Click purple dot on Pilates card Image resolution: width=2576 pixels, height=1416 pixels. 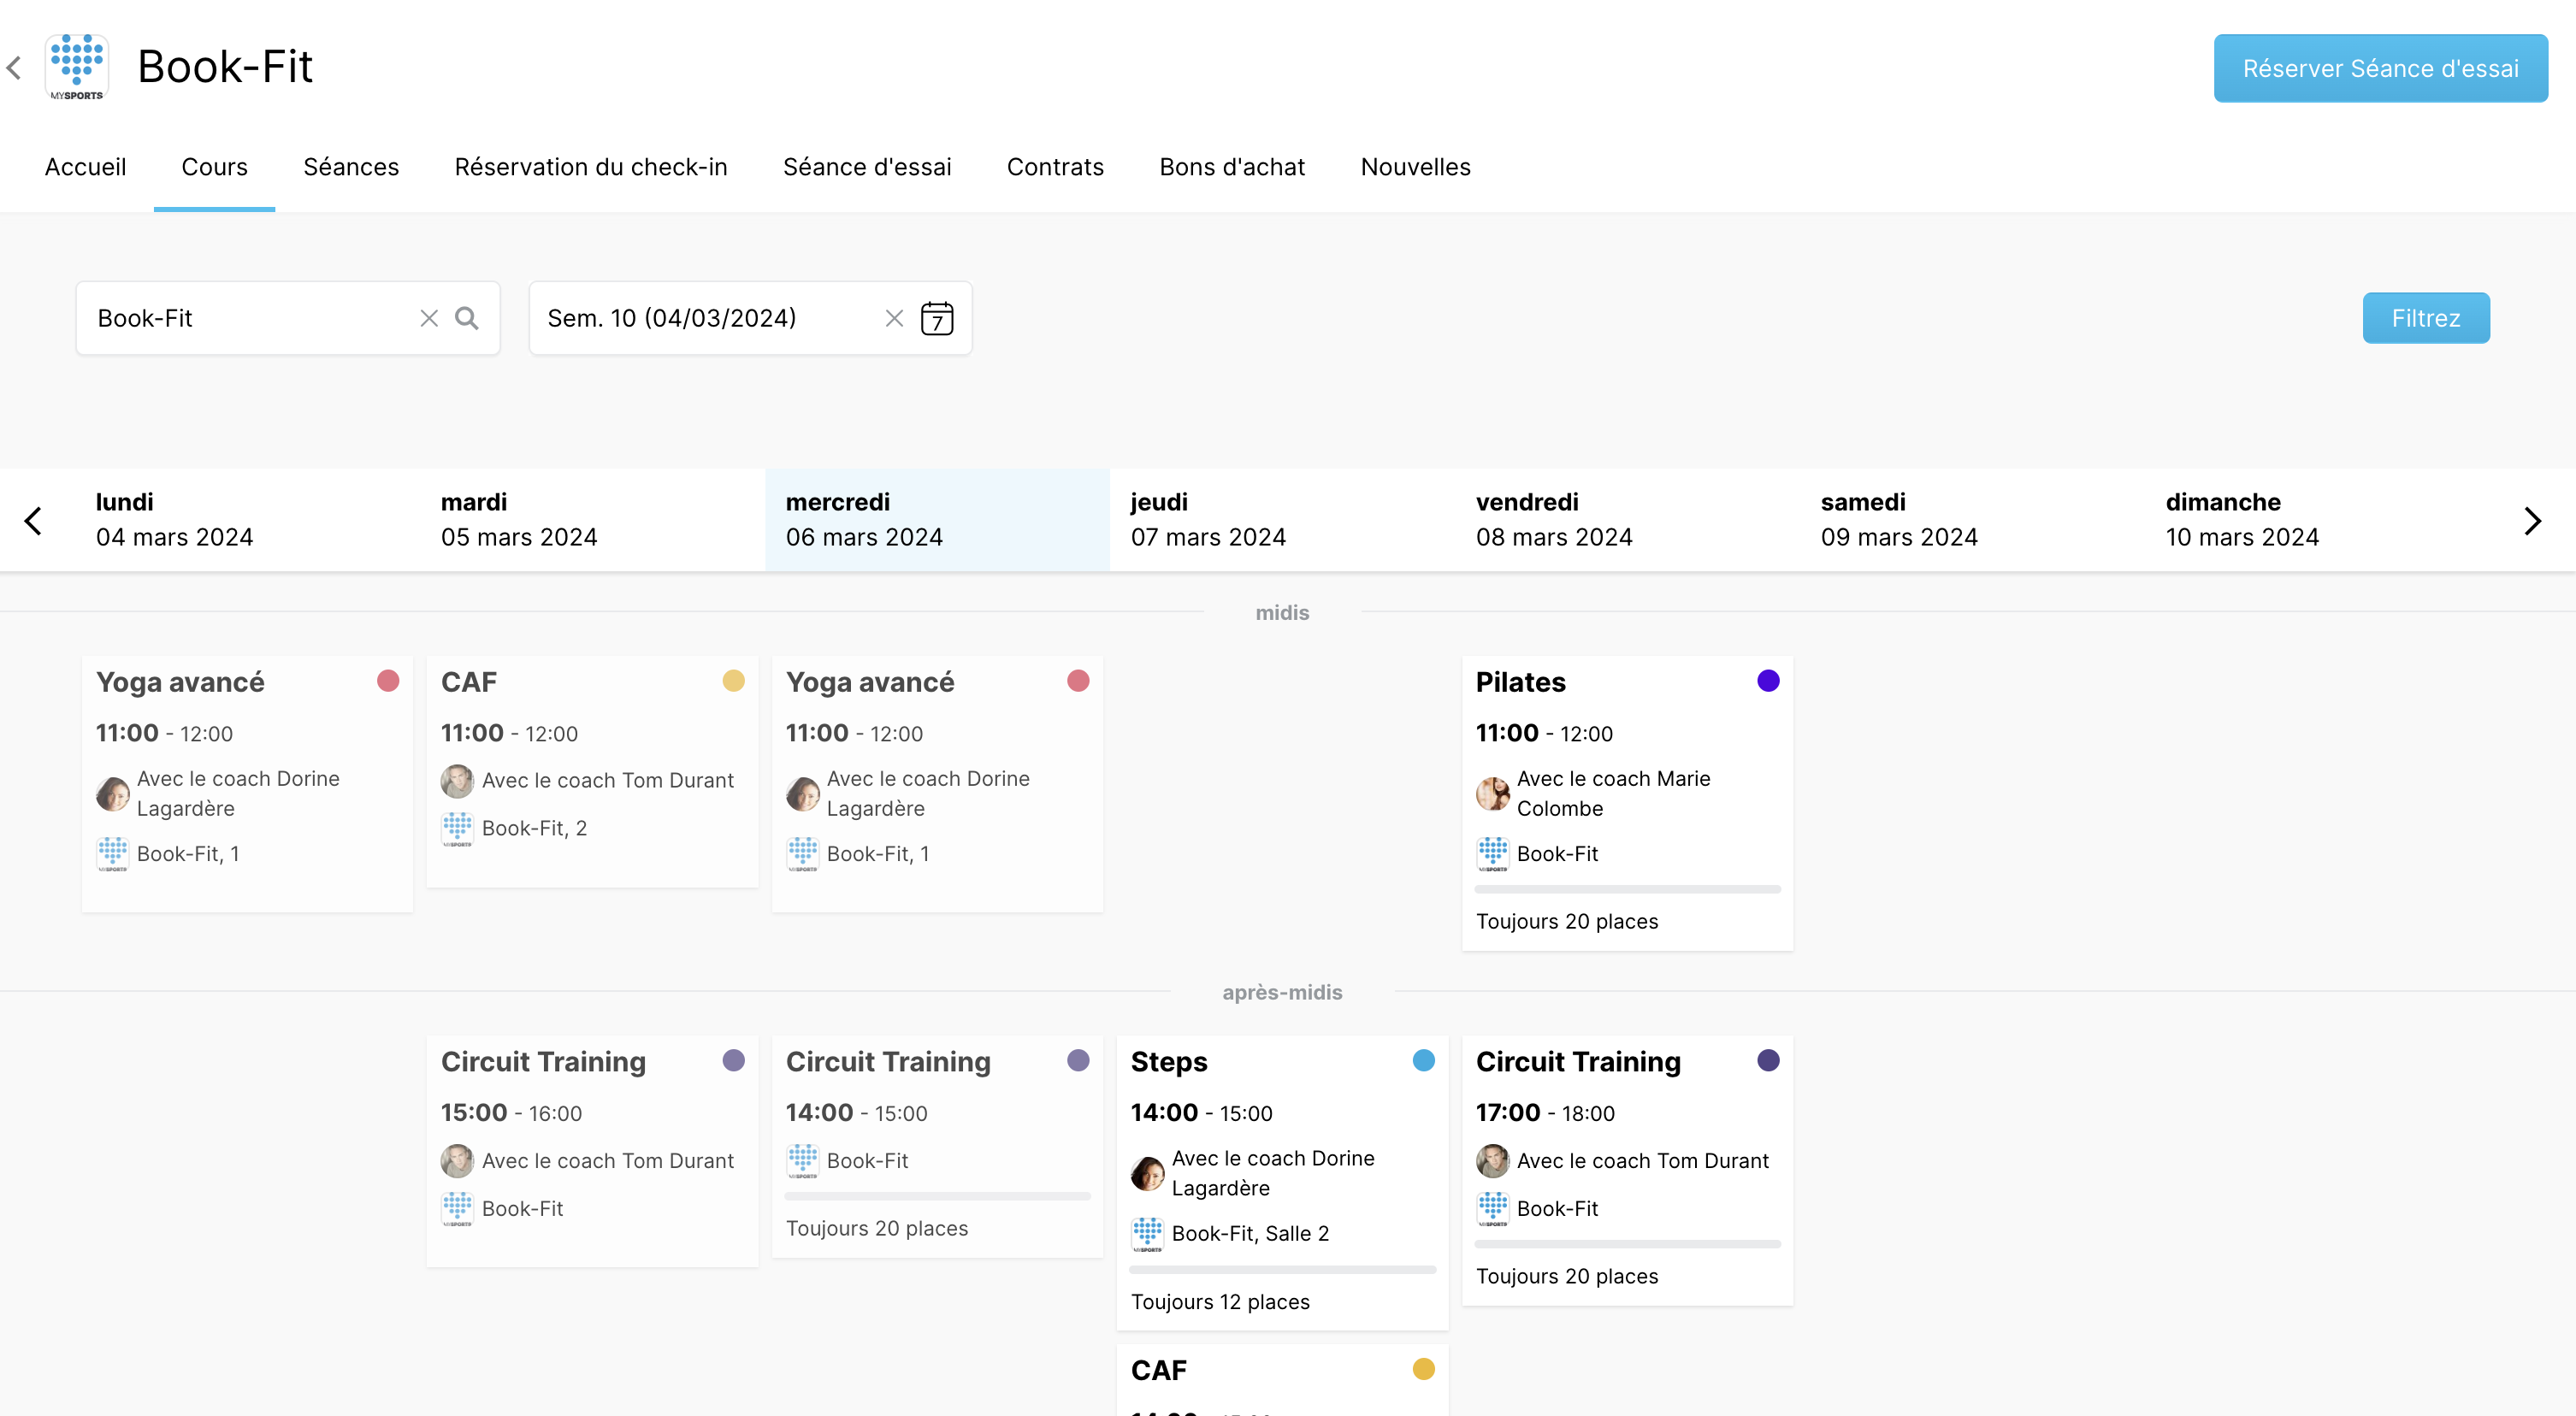point(1768,681)
